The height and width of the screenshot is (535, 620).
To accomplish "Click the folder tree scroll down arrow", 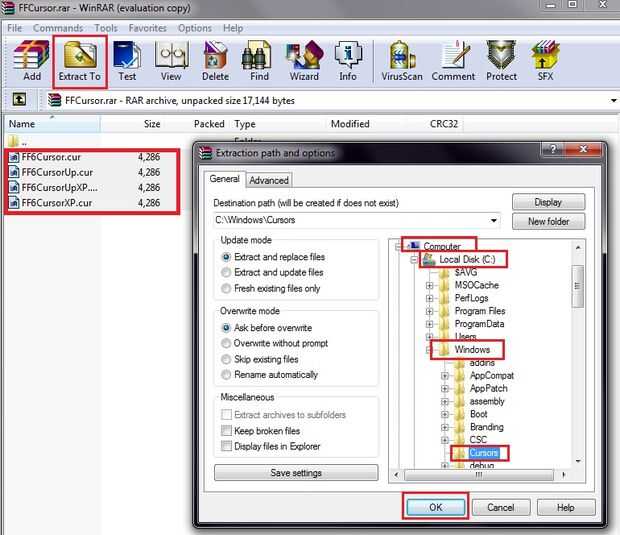I will (x=578, y=461).
